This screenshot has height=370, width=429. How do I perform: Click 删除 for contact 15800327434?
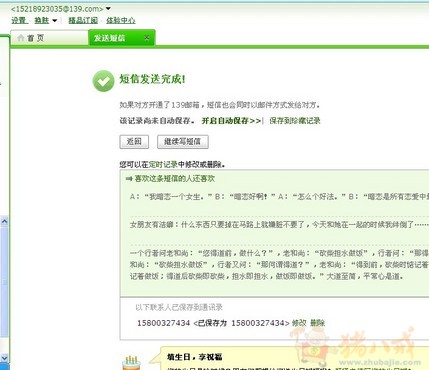317,323
